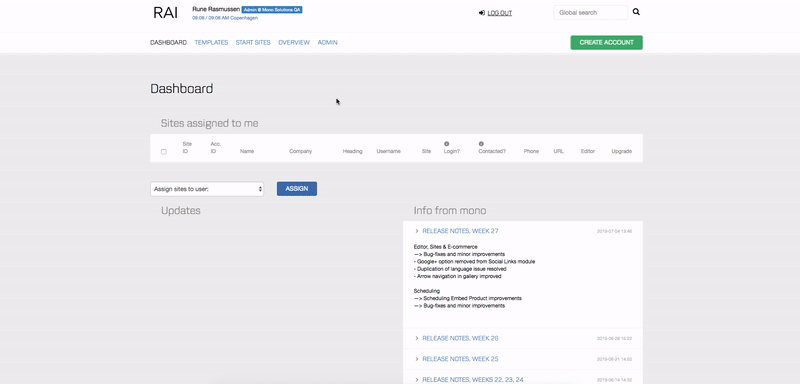The height and width of the screenshot is (384, 800).
Task: Click the Phone column header
Action: tap(531, 151)
